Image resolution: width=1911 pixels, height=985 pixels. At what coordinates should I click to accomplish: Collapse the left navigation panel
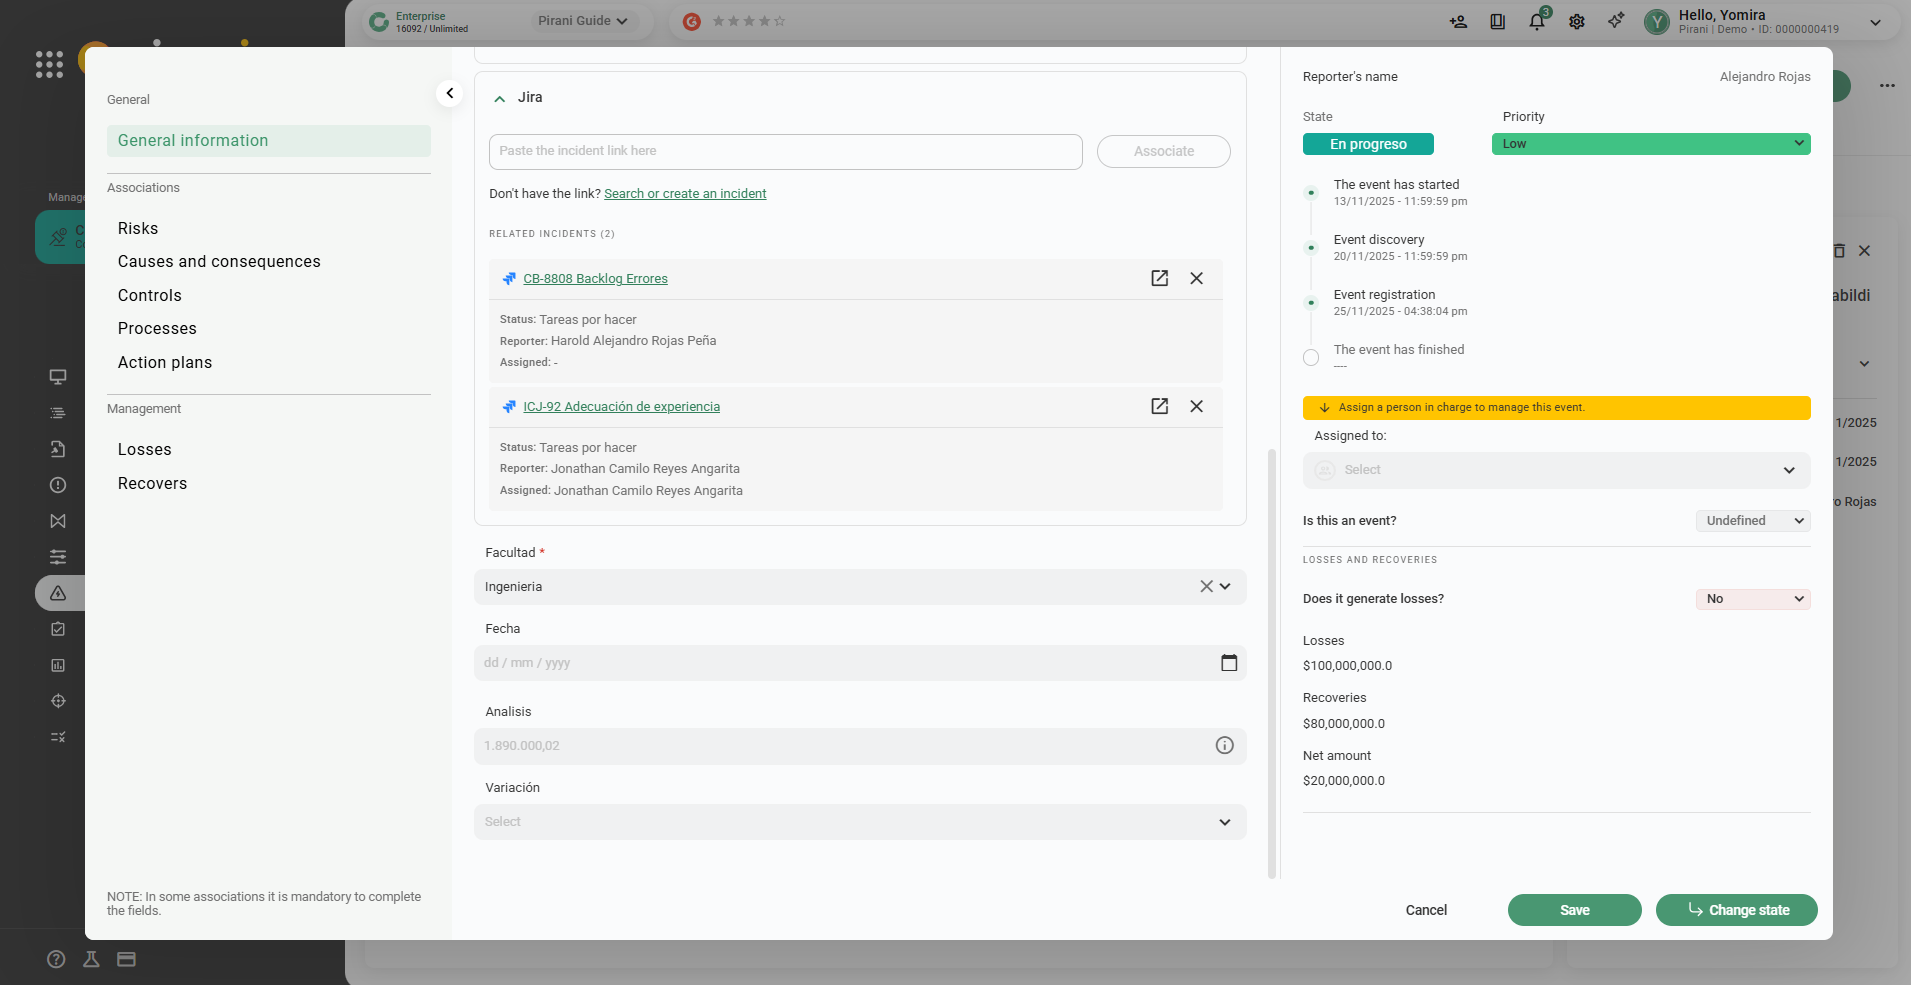pyautogui.click(x=450, y=93)
